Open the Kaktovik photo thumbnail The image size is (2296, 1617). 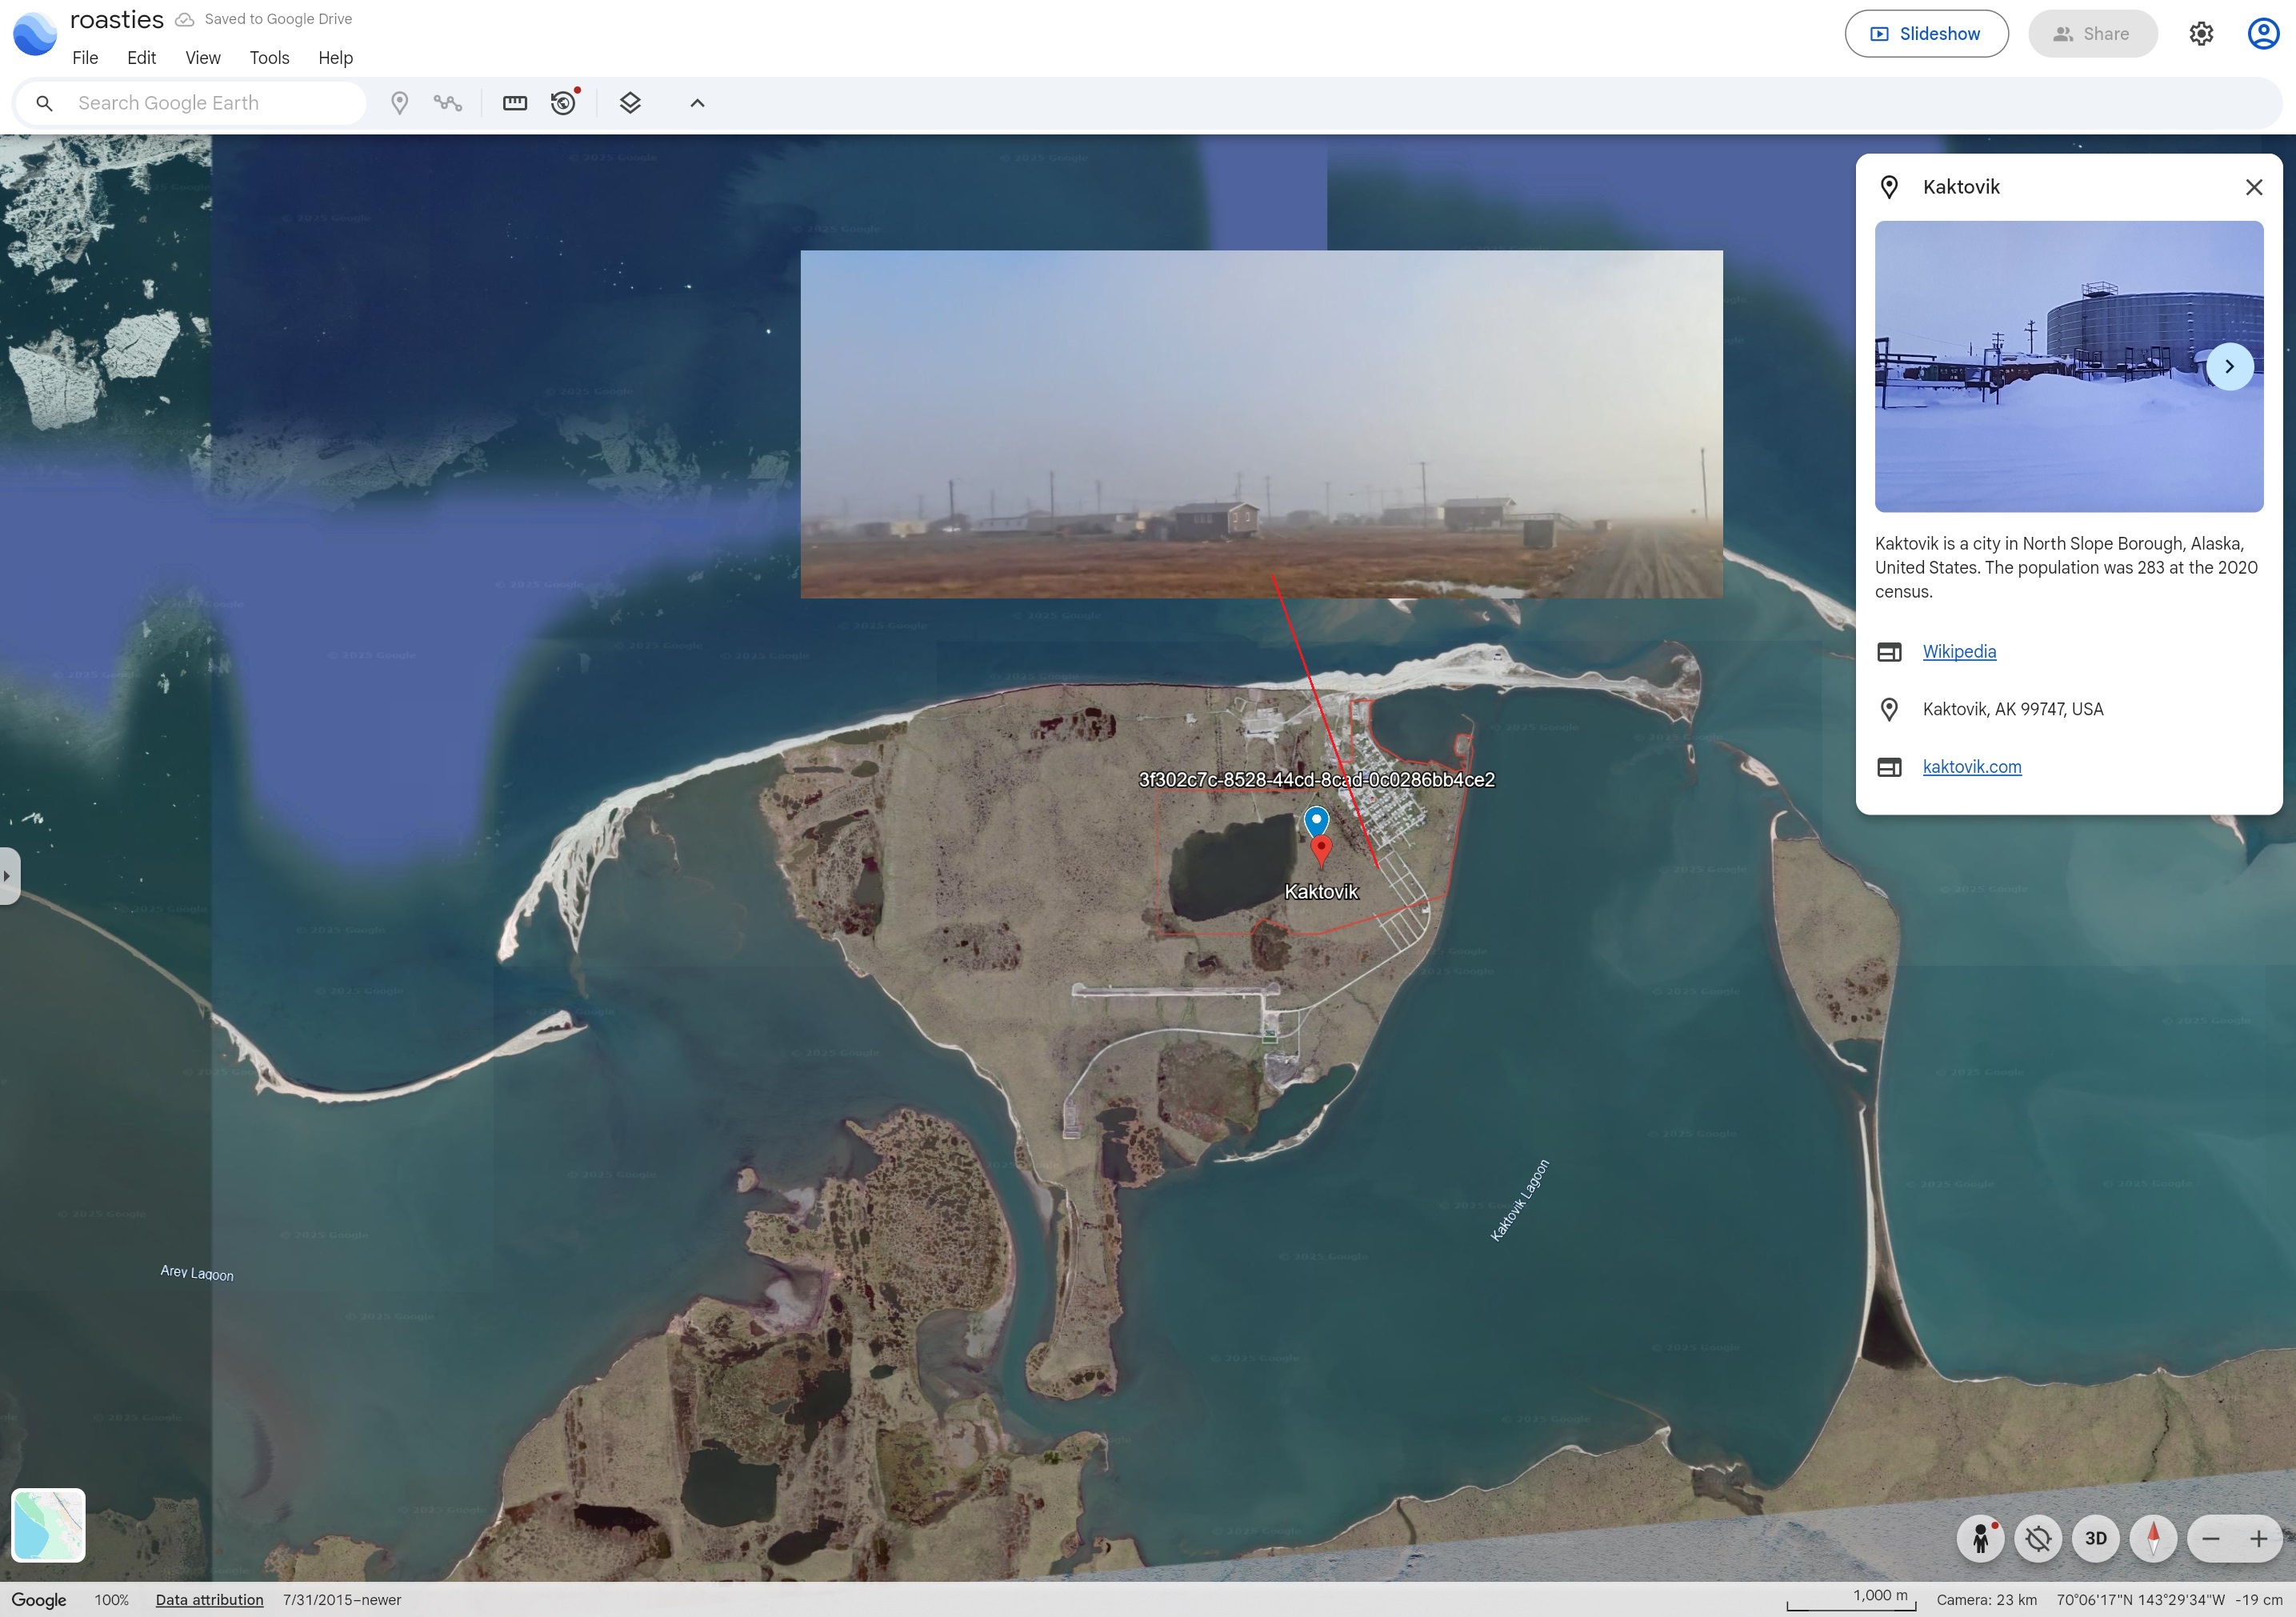click(x=2068, y=366)
